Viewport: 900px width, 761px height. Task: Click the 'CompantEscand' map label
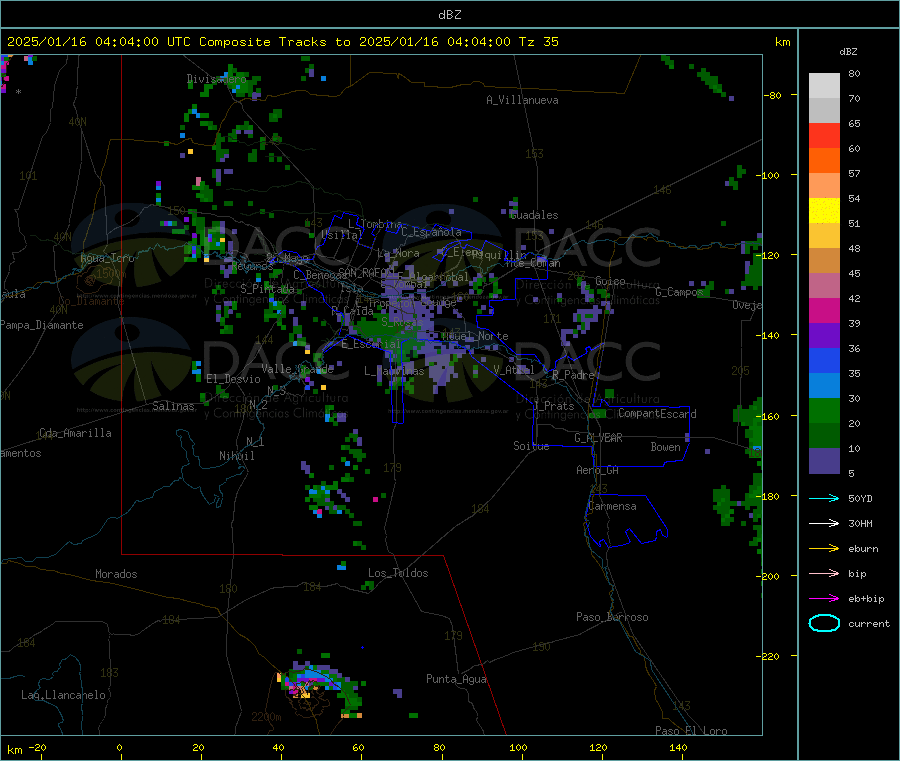point(657,414)
